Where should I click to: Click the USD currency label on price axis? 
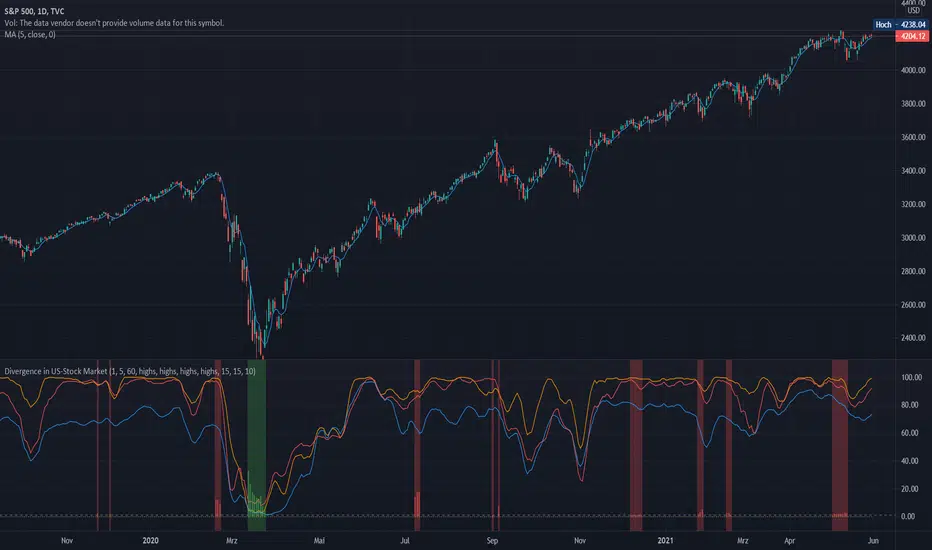click(x=914, y=11)
